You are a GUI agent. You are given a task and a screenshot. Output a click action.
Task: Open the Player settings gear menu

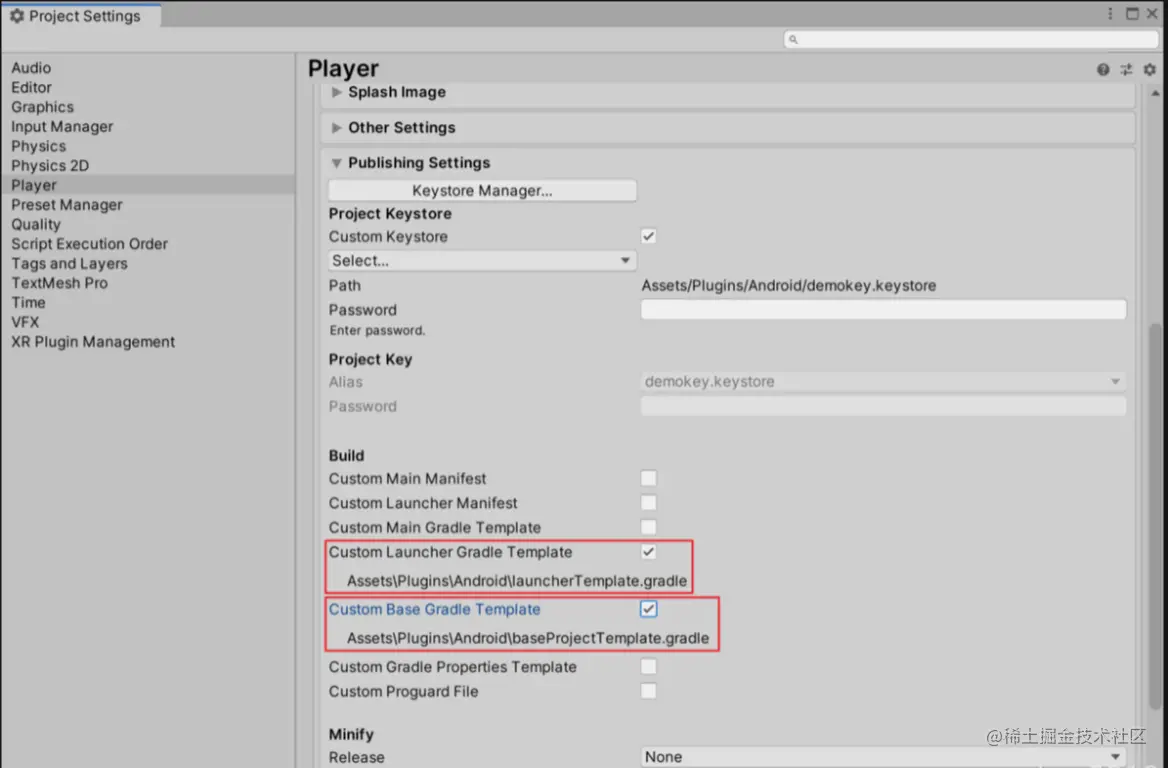click(x=1149, y=69)
